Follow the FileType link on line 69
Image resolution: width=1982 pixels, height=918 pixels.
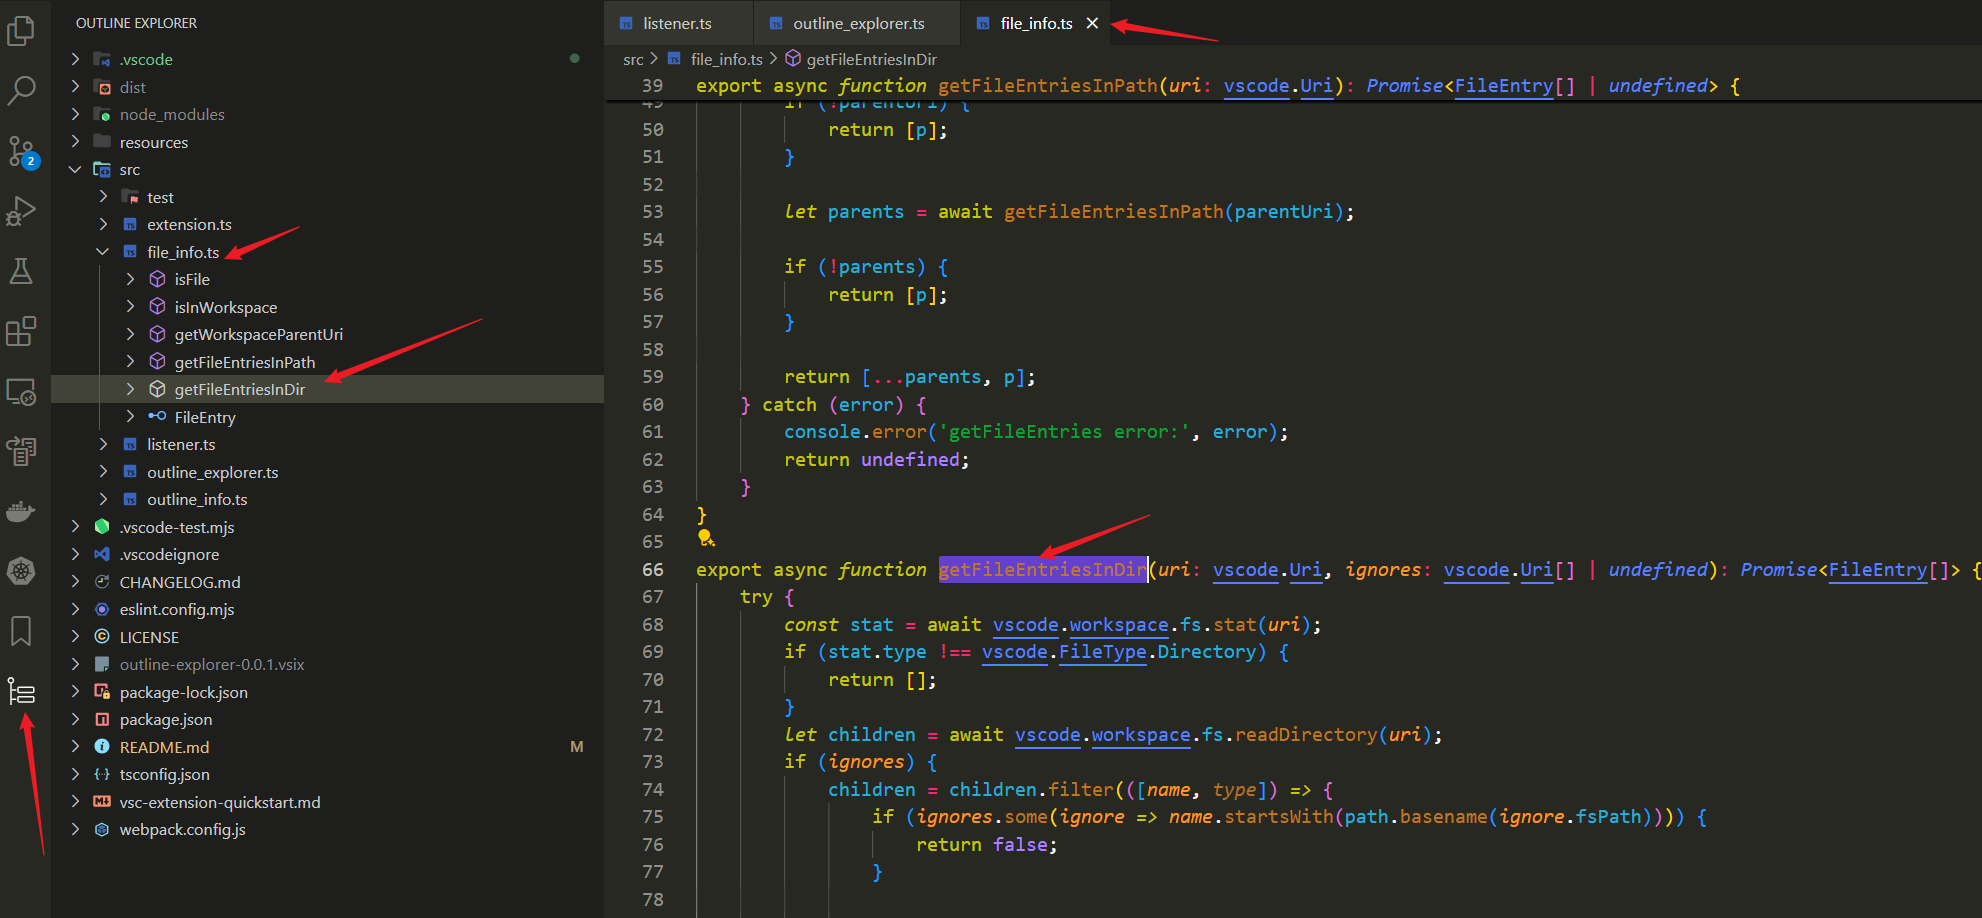click(x=1102, y=652)
